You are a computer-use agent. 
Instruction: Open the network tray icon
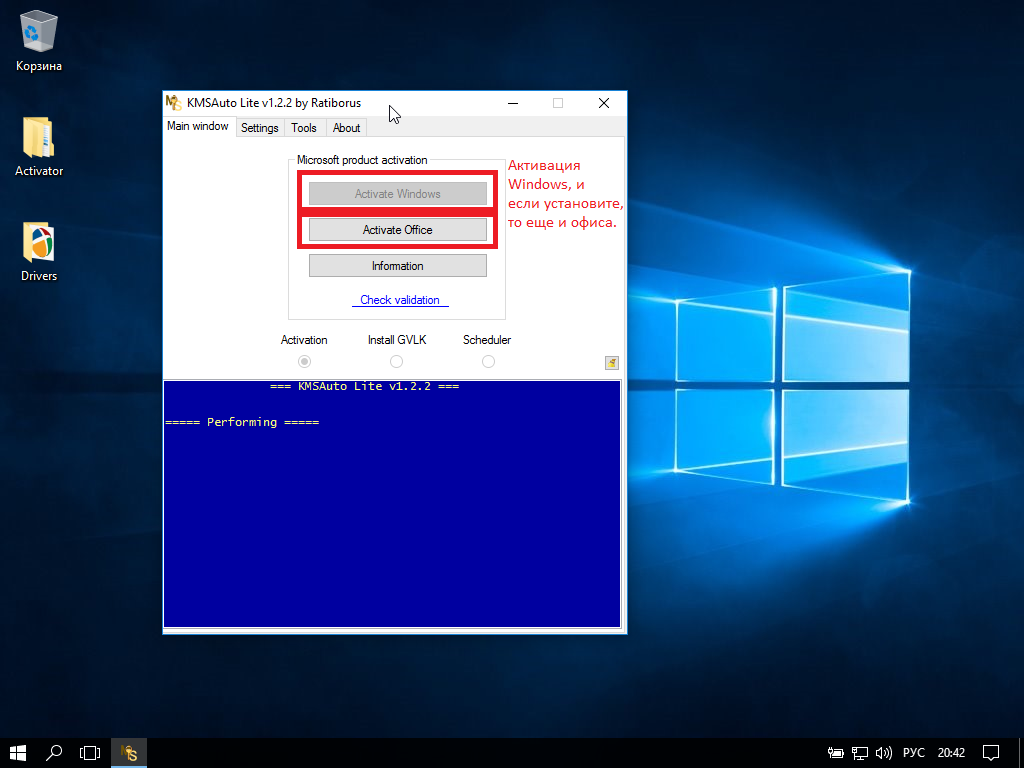point(859,753)
